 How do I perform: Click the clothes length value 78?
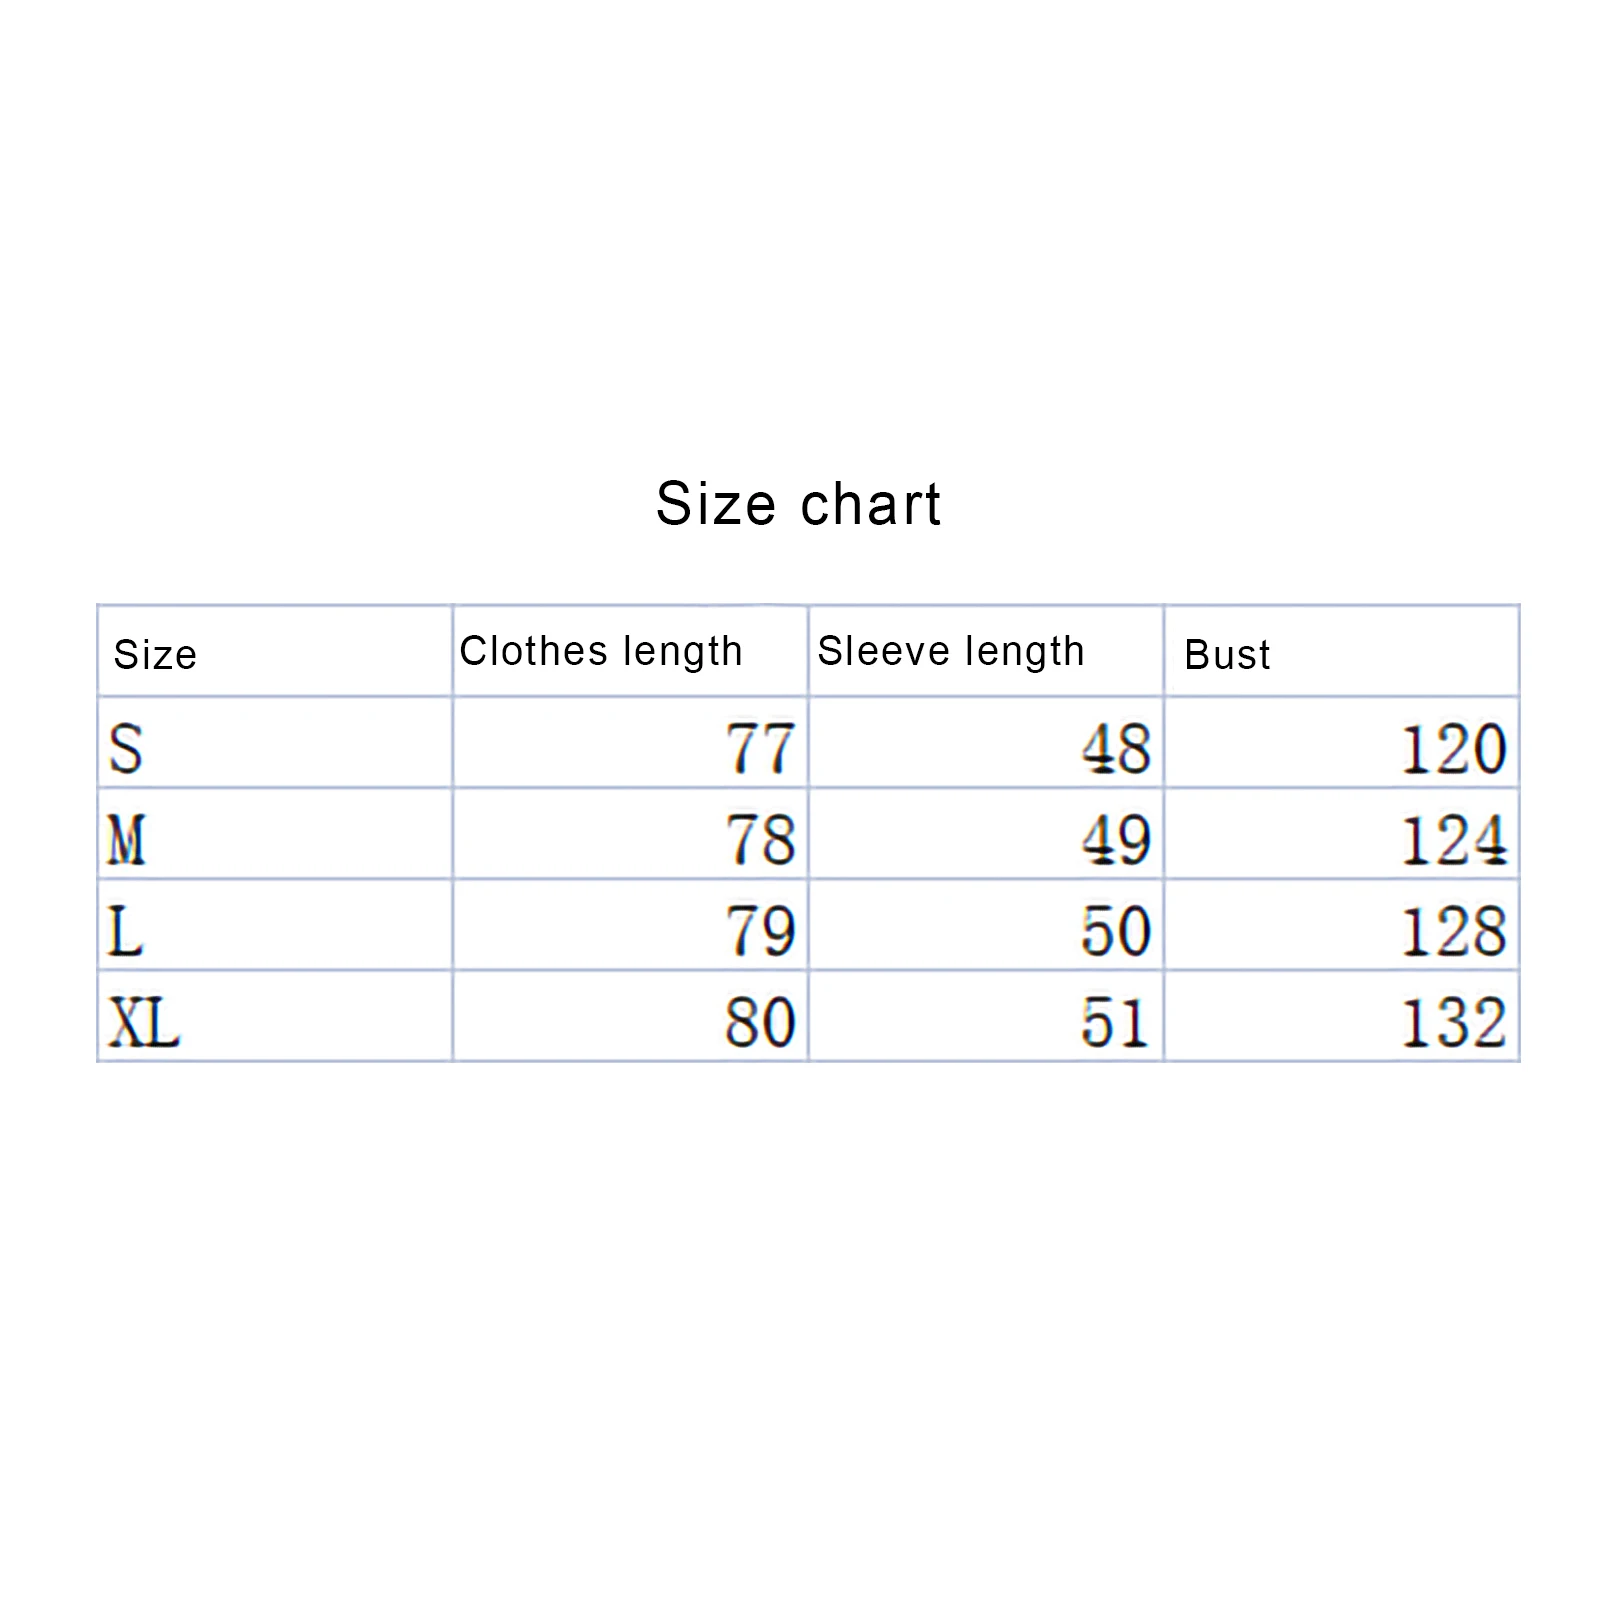pos(760,839)
